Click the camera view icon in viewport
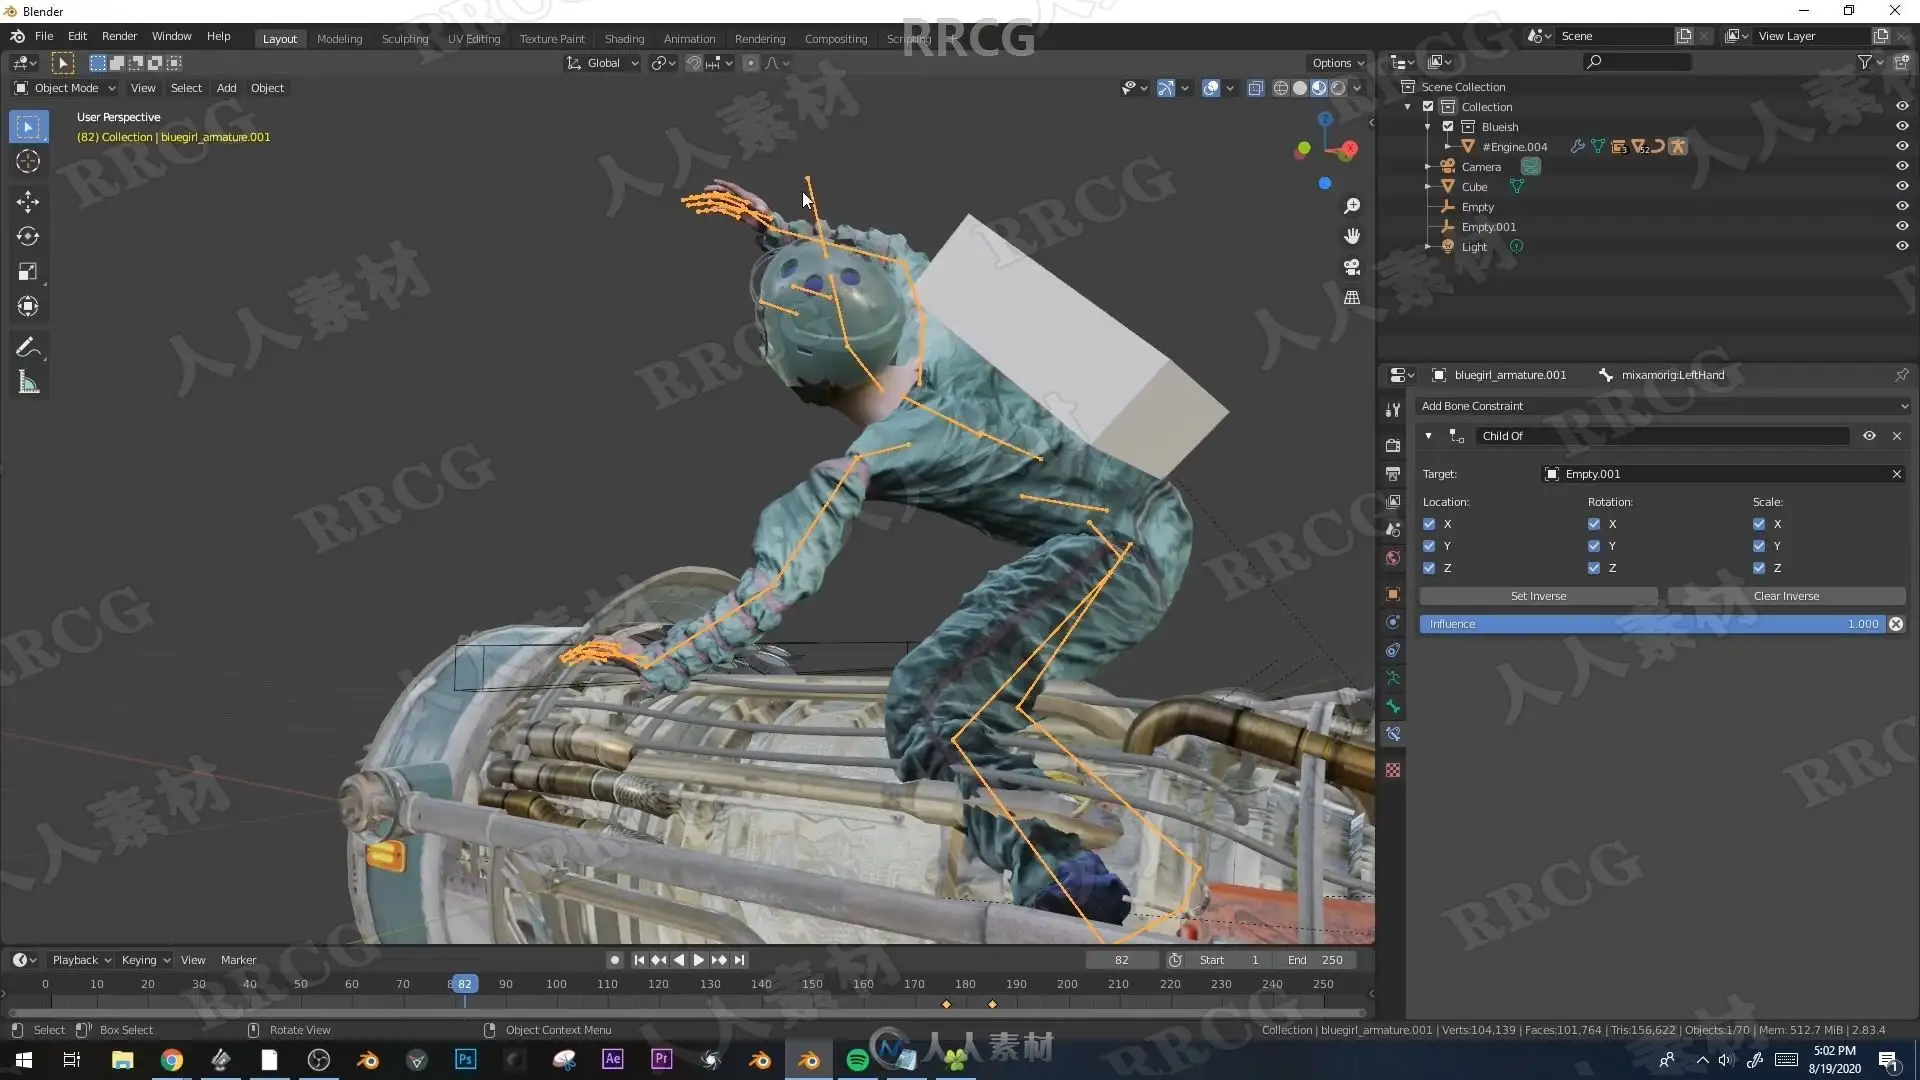This screenshot has height=1080, width=1920. coord(1352,267)
